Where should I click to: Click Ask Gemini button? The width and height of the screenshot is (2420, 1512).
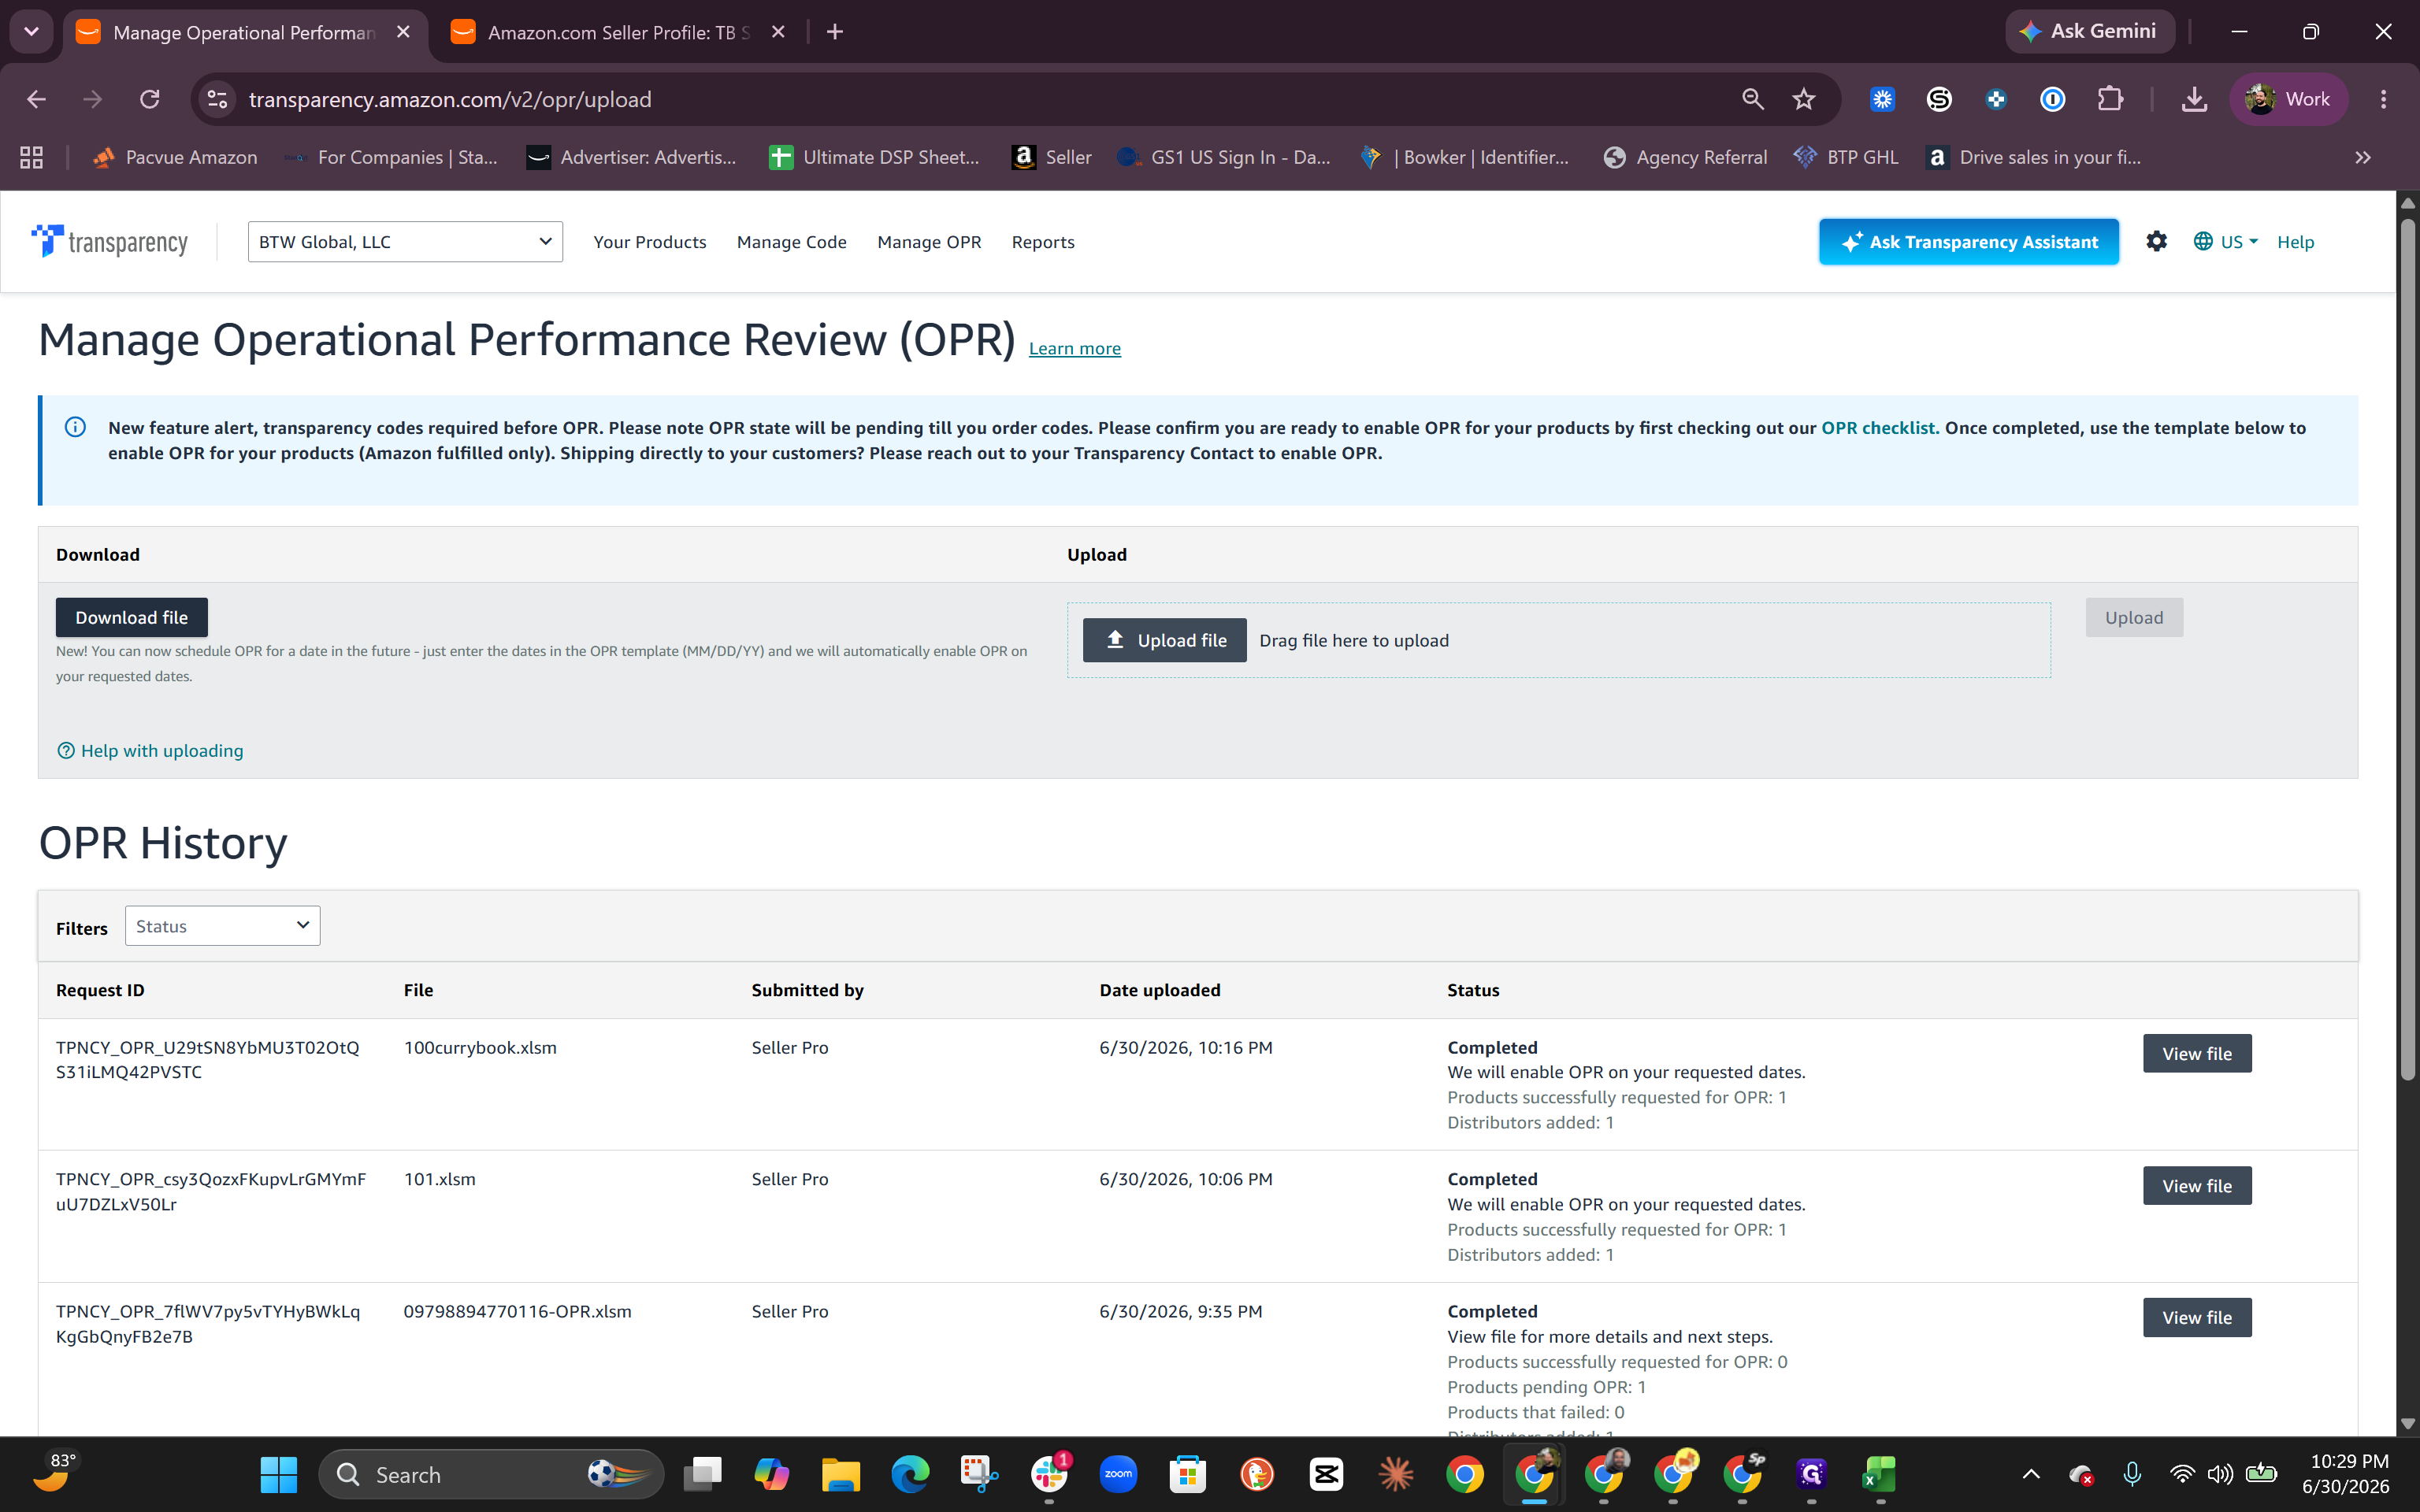click(2089, 31)
